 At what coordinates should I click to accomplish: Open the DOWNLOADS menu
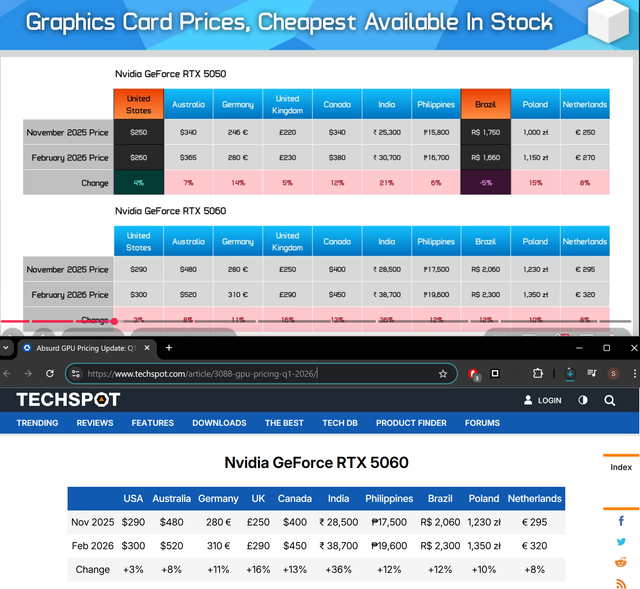click(219, 423)
